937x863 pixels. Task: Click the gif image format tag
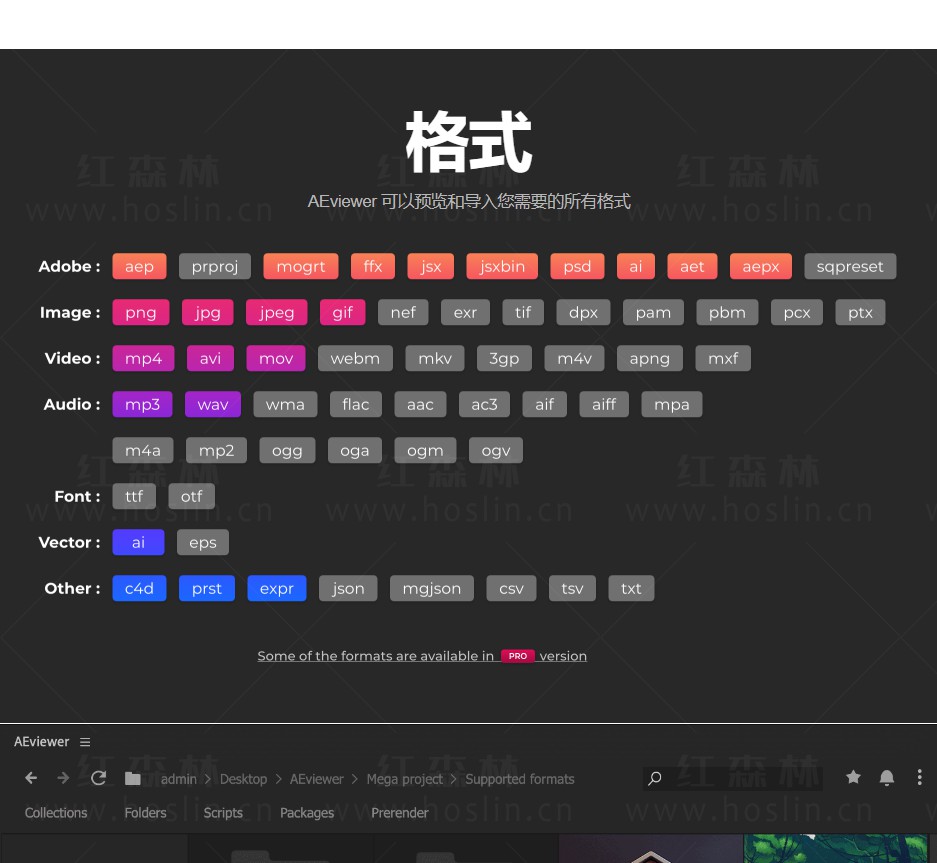click(x=342, y=313)
